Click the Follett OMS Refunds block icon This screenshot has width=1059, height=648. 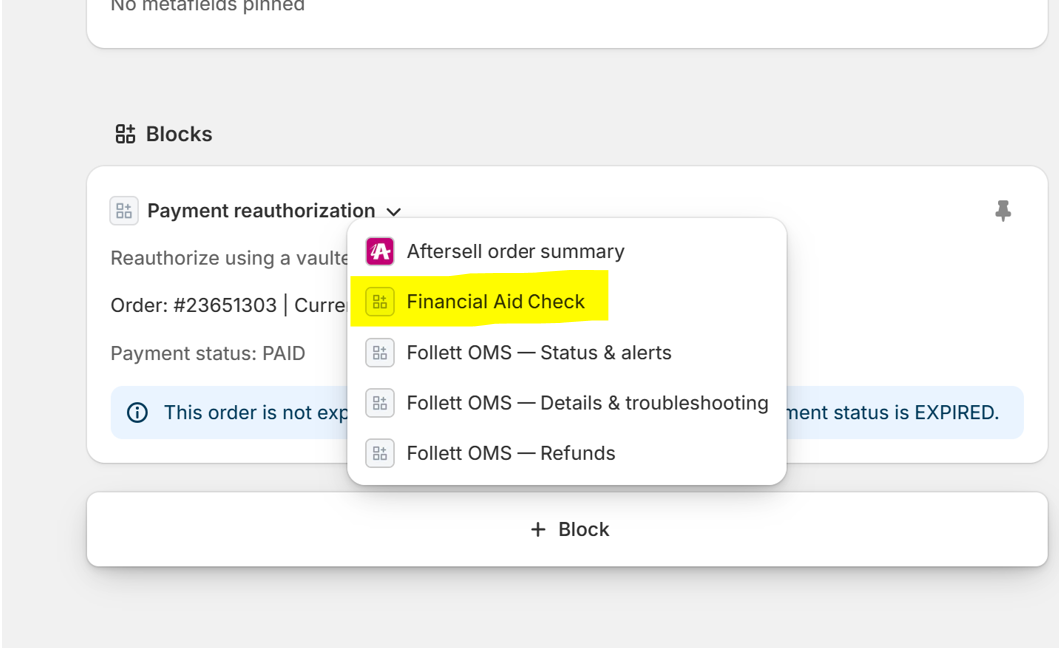point(380,453)
